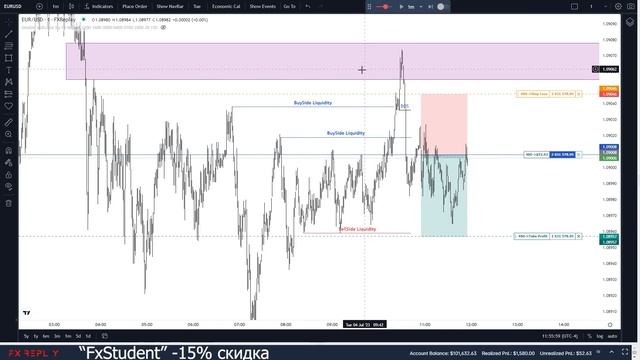
Task: Close the entry position order line label
Action: (579, 155)
